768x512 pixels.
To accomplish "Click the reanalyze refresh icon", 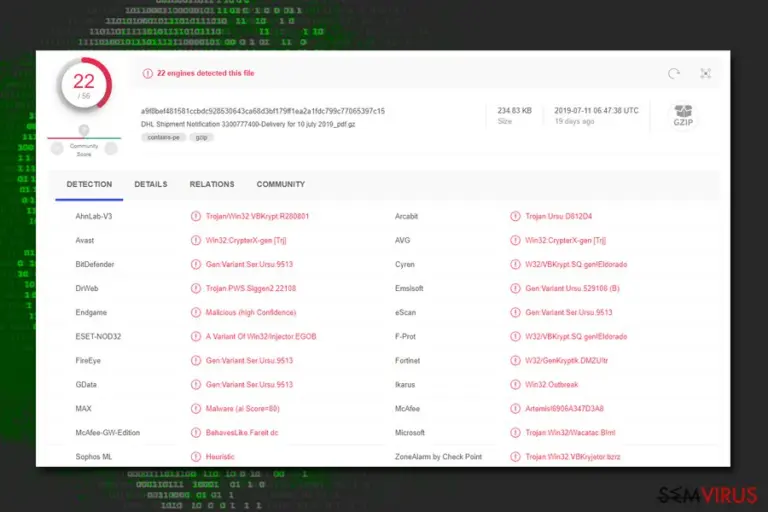I will pos(673,73).
